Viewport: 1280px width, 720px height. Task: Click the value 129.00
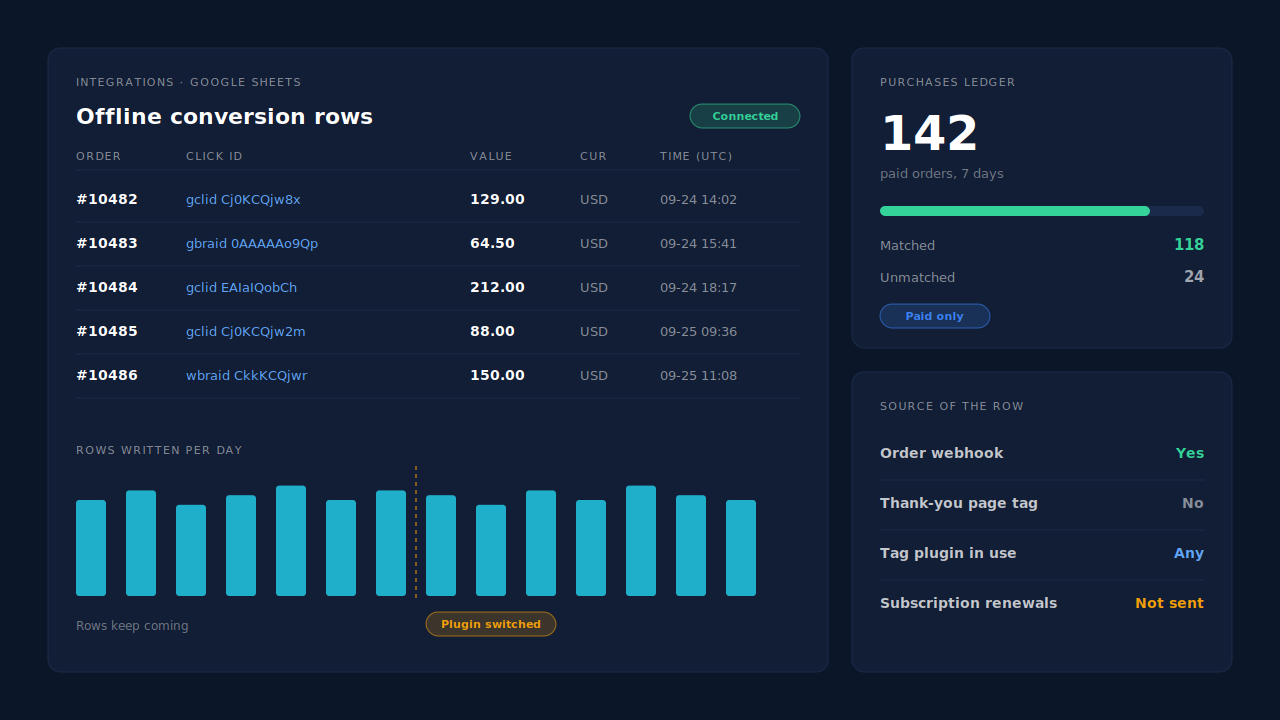coord(497,200)
